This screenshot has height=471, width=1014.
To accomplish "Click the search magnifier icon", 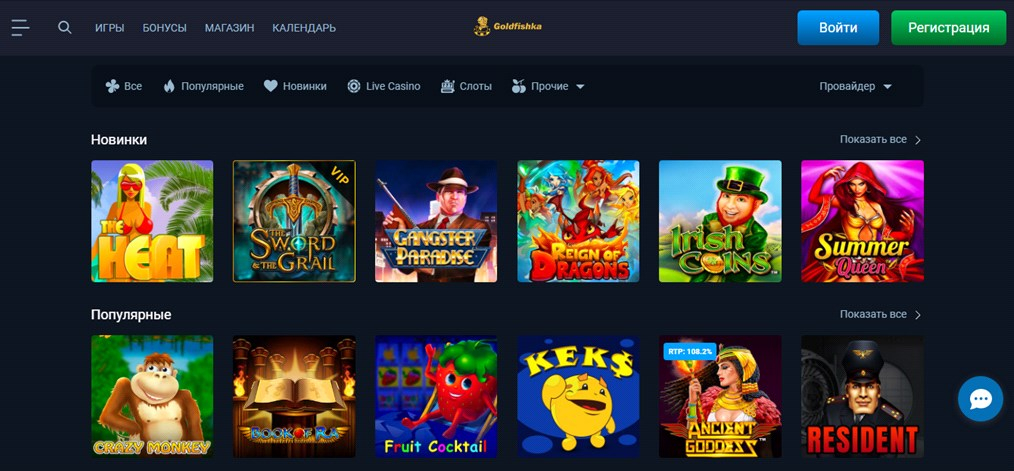I will 65,28.
